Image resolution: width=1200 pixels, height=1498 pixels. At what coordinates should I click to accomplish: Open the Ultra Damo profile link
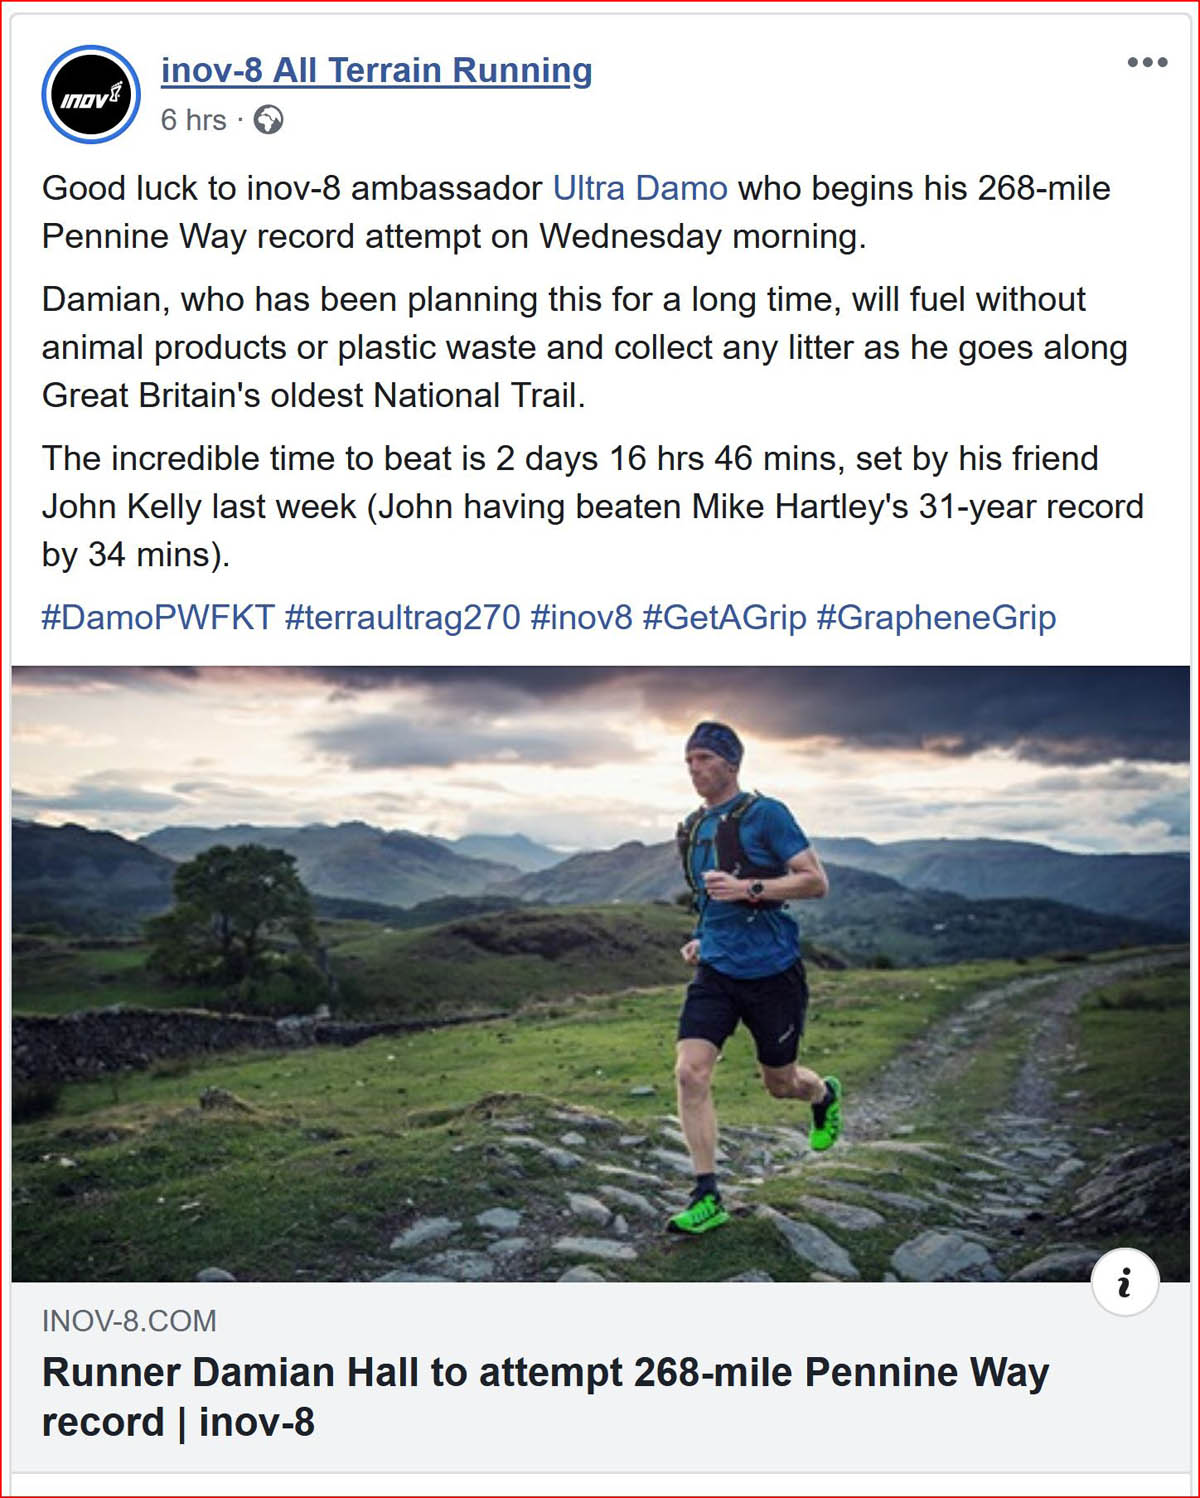640,188
